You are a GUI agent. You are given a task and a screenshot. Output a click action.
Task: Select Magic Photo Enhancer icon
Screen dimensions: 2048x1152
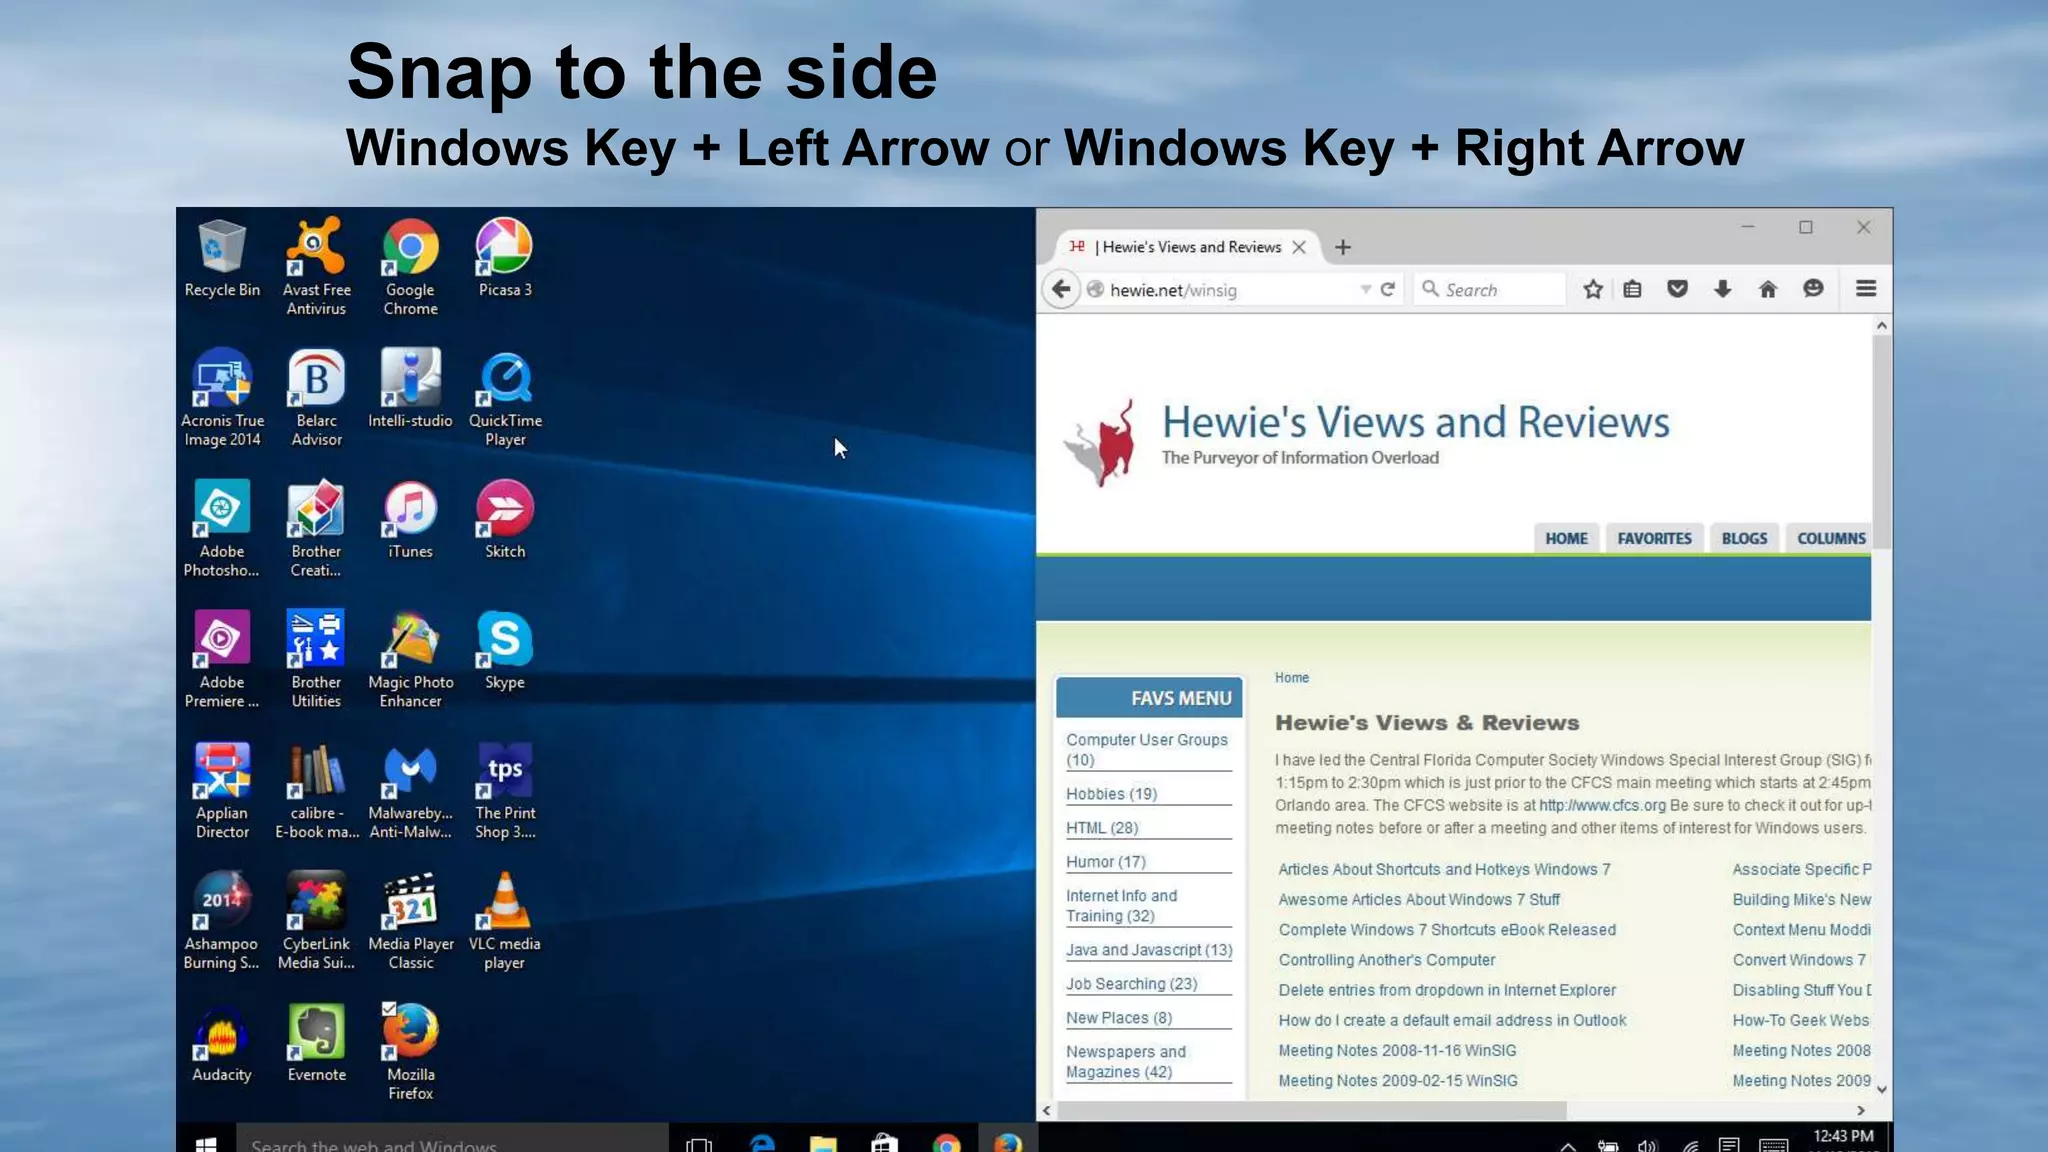point(410,660)
